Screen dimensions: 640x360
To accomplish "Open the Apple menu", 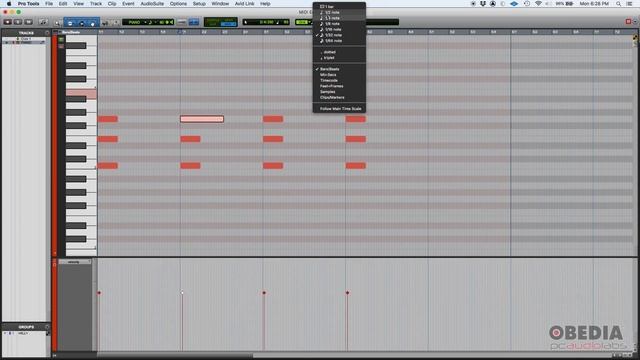I will tap(9, 3).
